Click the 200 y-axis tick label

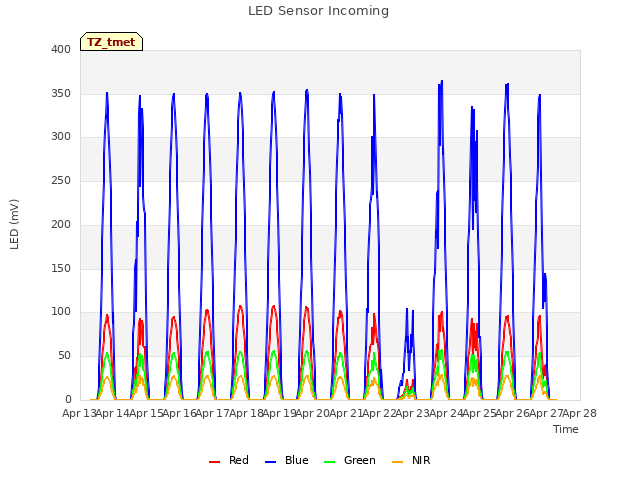tap(61, 224)
